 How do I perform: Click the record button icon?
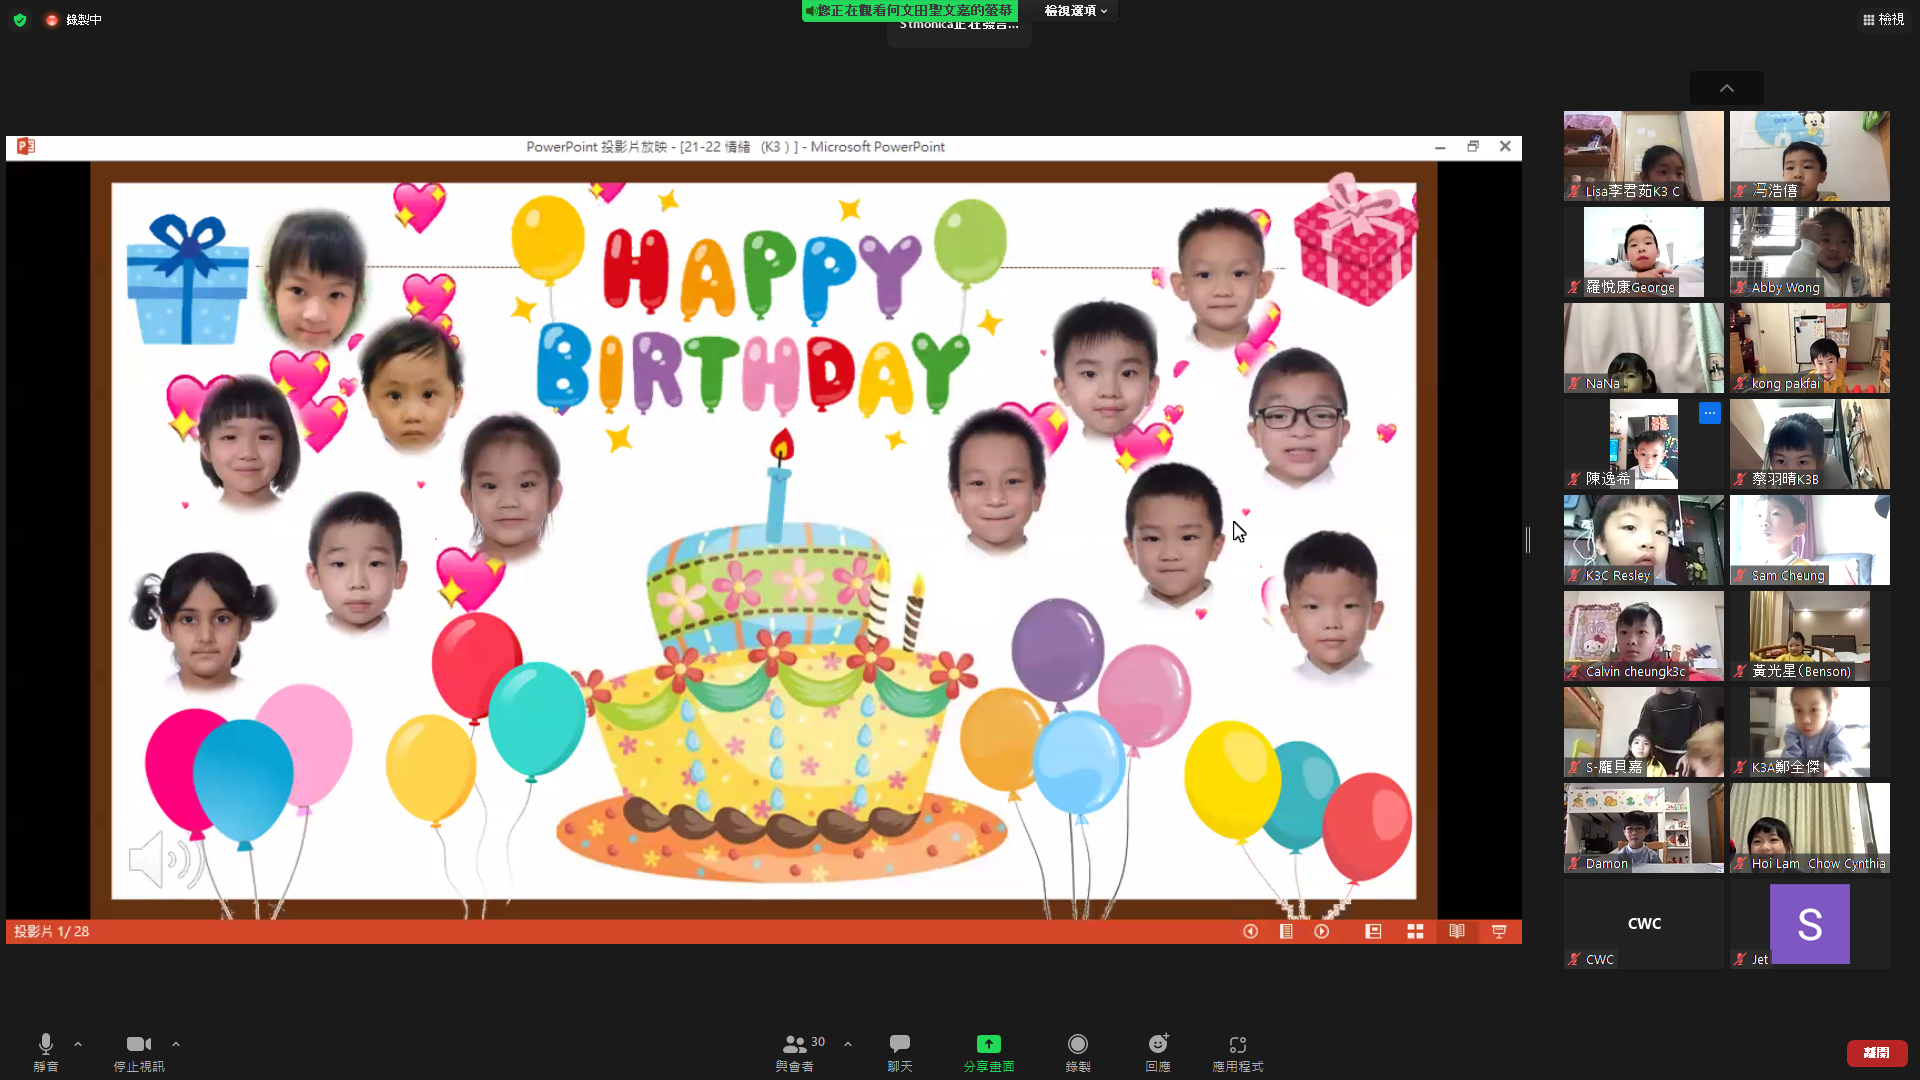coord(1078,1044)
